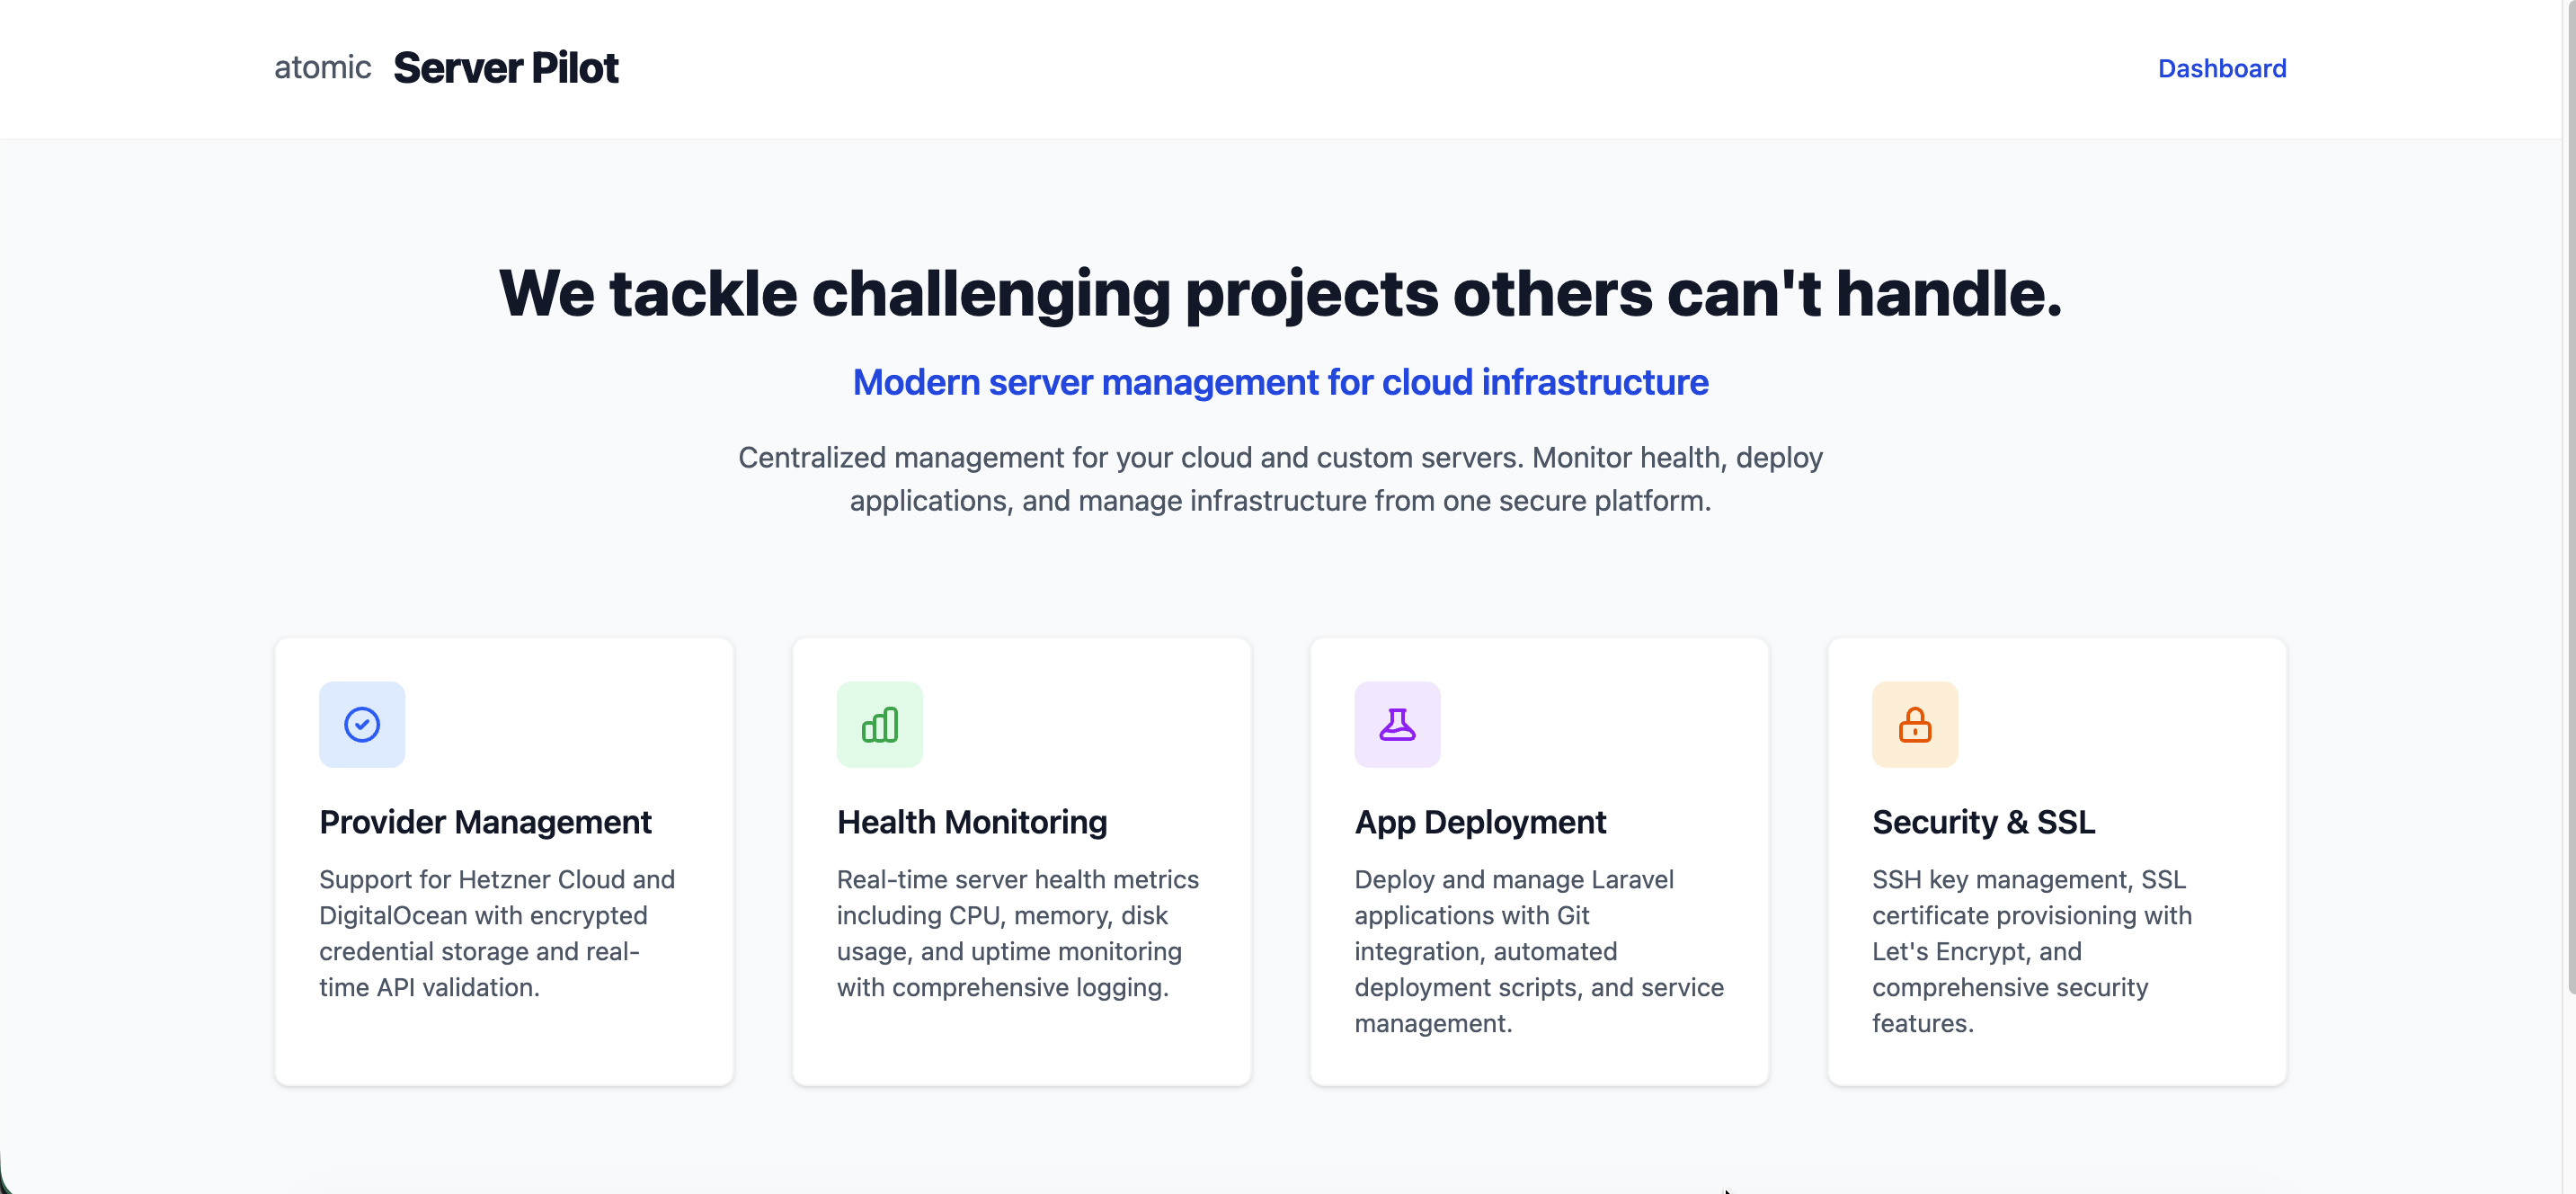The height and width of the screenshot is (1194, 2576).
Task: Select the App Deployment card
Action: click(x=1539, y=860)
